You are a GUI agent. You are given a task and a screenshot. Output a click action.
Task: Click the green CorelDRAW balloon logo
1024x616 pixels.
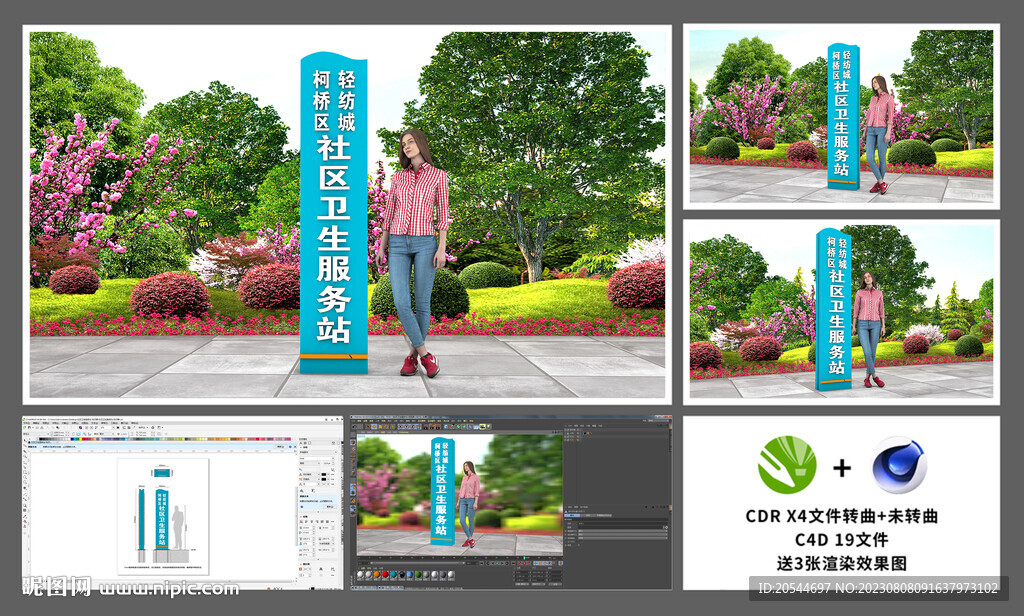point(787,466)
